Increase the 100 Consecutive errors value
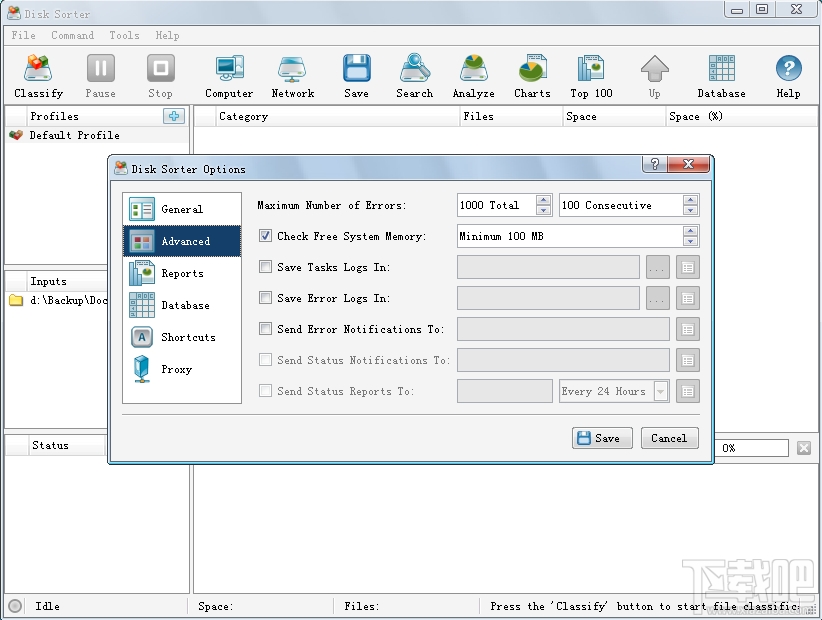The height and width of the screenshot is (620, 822). tap(690, 200)
